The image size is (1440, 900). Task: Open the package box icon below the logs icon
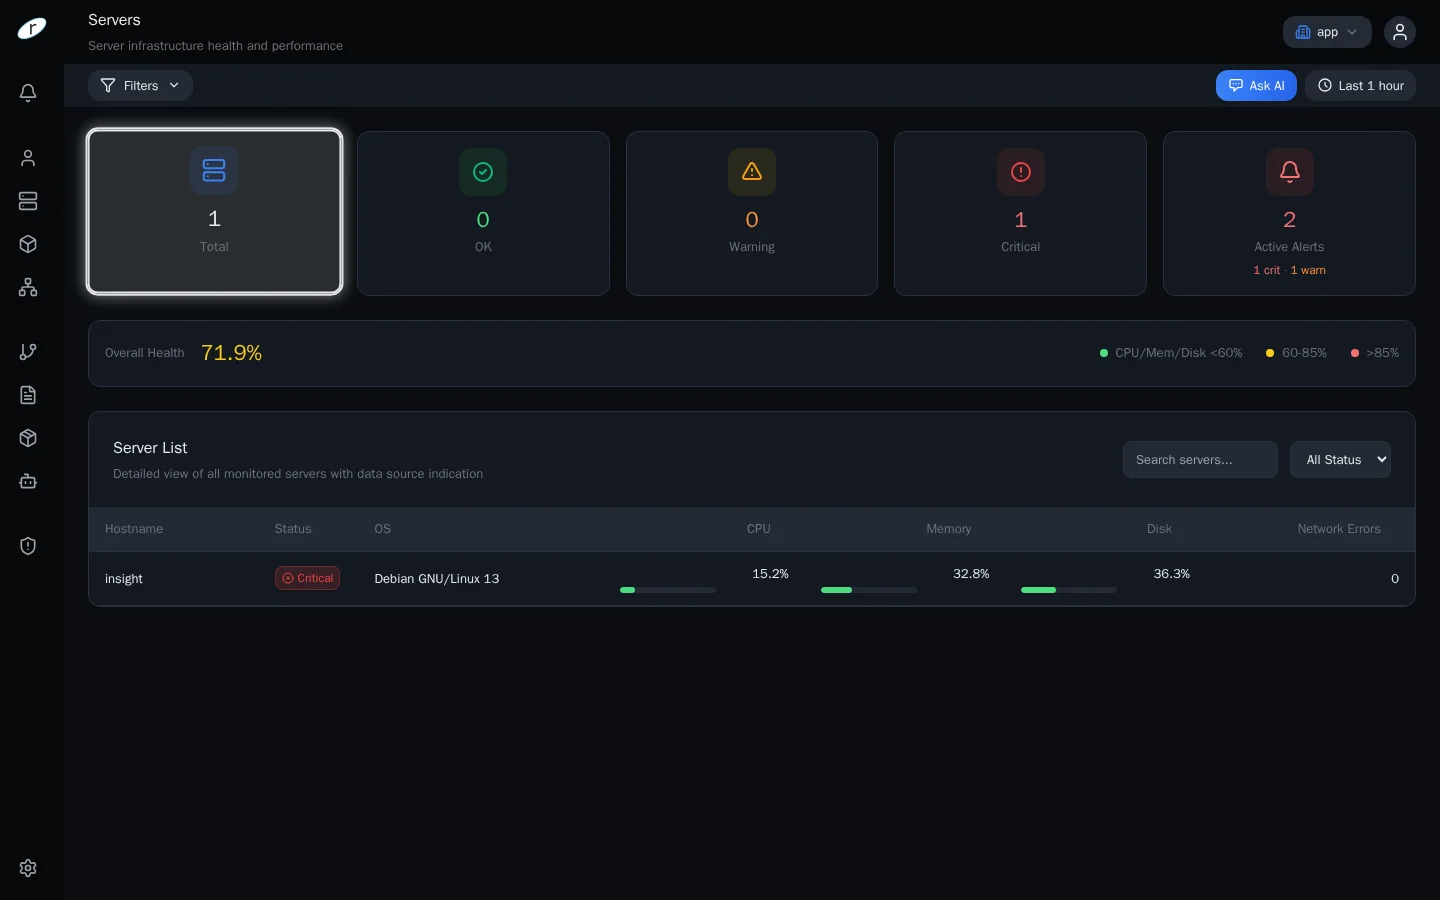coord(28,438)
